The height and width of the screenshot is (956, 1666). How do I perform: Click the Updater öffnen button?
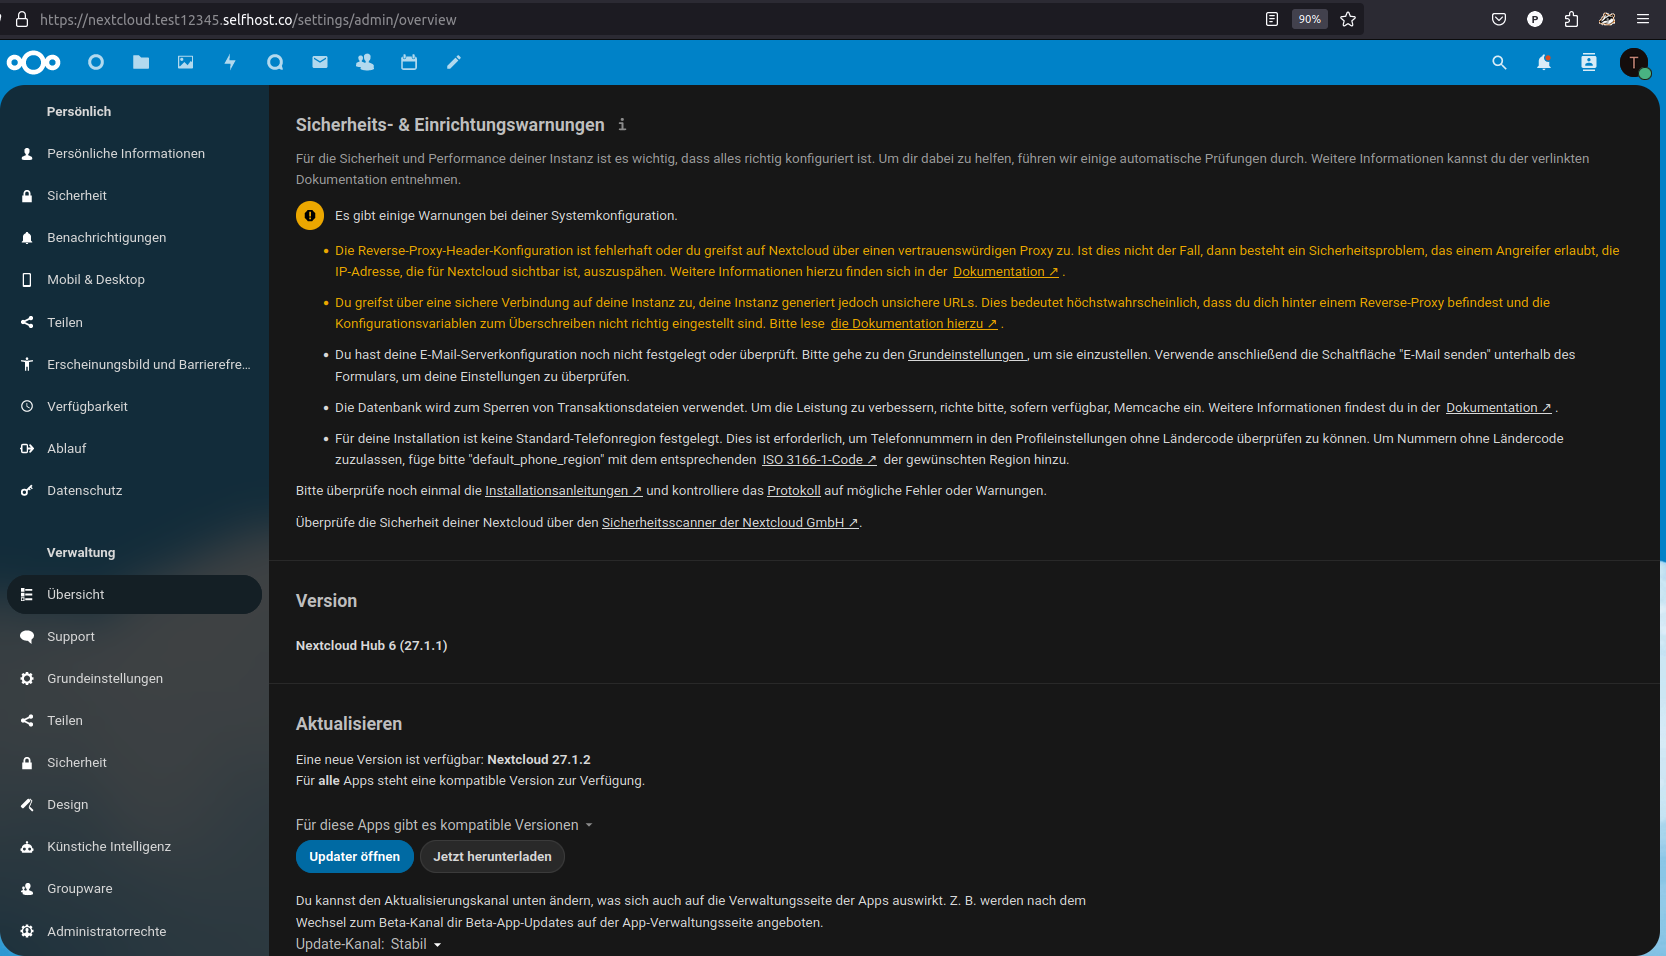(354, 856)
